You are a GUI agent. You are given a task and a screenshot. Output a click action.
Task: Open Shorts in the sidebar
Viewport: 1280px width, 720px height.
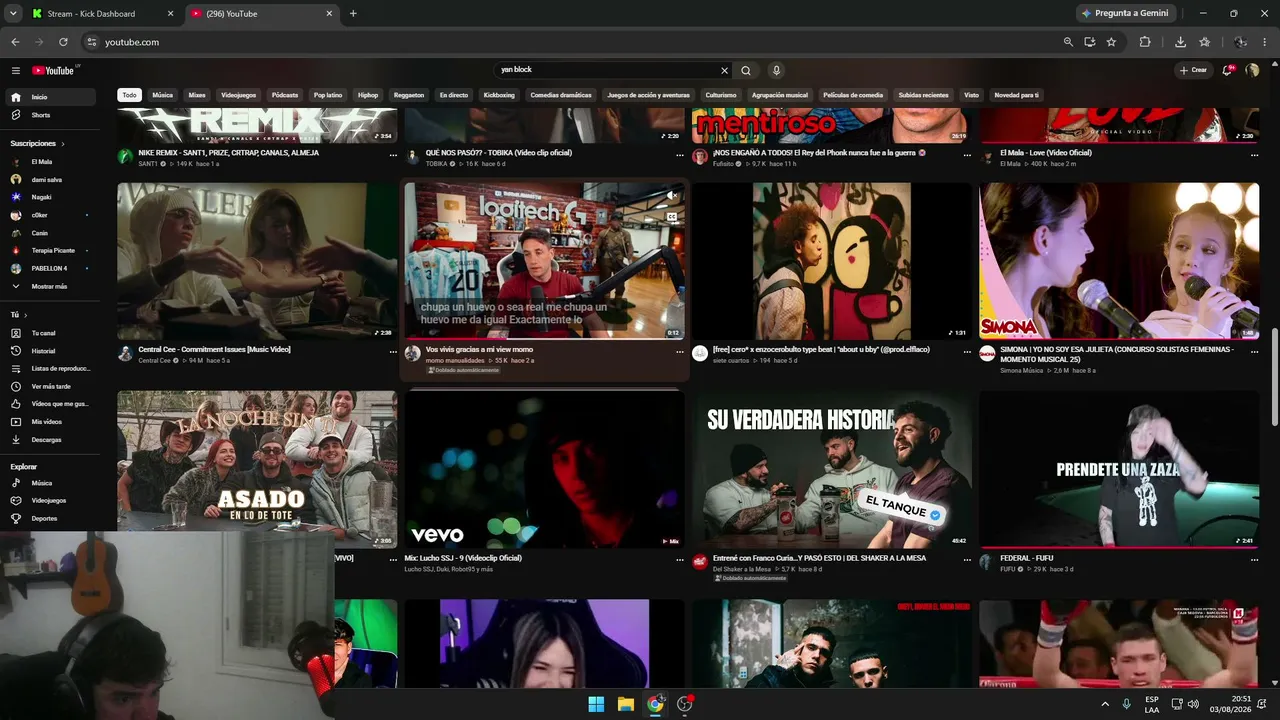pos(48,115)
